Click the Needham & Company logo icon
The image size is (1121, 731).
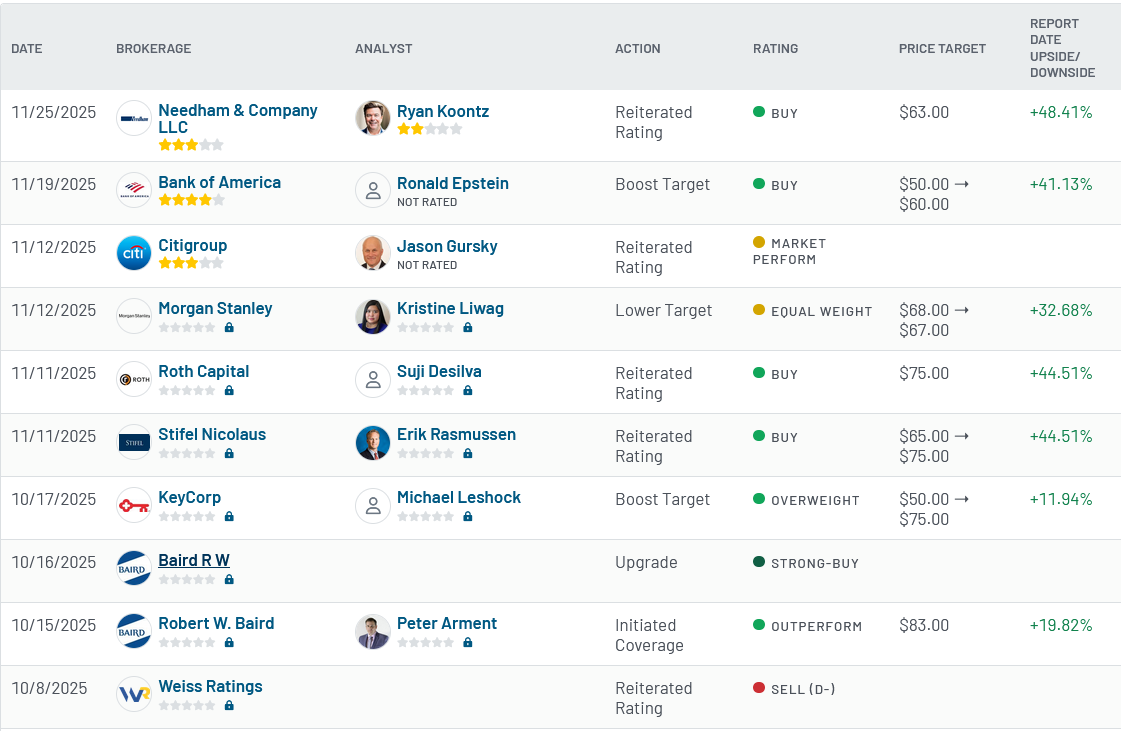[134, 118]
